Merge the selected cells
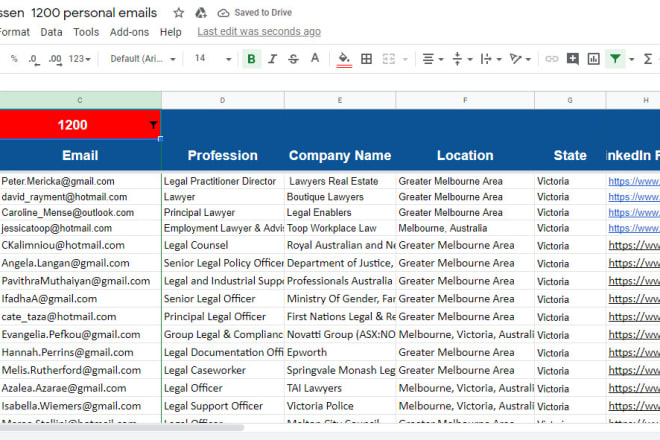Viewport: 660px width, 440px height. (389, 59)
